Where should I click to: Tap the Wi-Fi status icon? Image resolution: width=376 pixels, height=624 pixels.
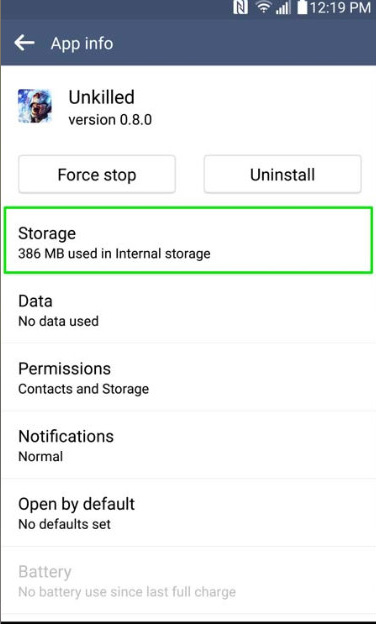(x=263, y=8)
